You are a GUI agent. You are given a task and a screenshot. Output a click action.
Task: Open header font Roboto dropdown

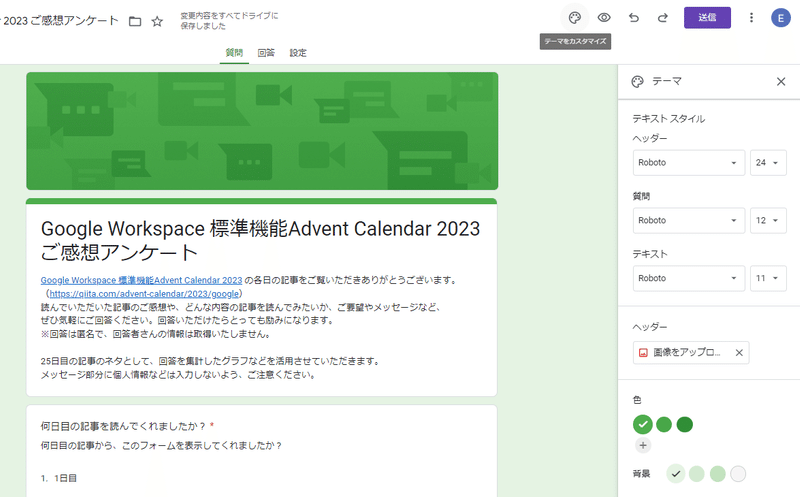pos(689,163)
